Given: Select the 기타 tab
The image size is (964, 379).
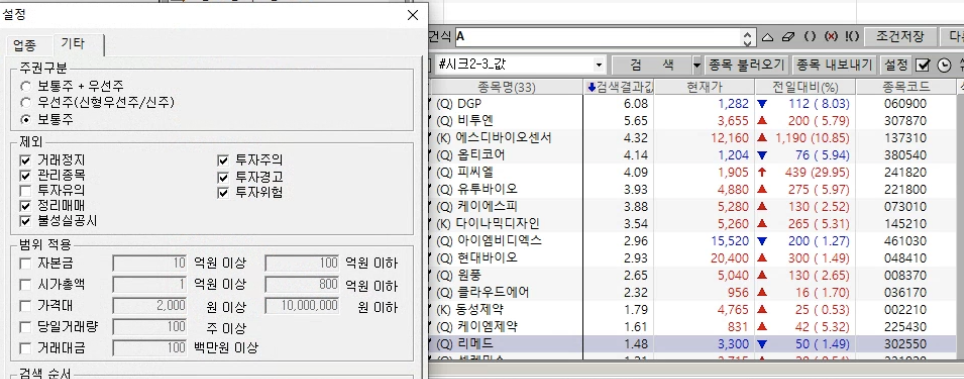Looking at the screenshot, I should (73, 44).
